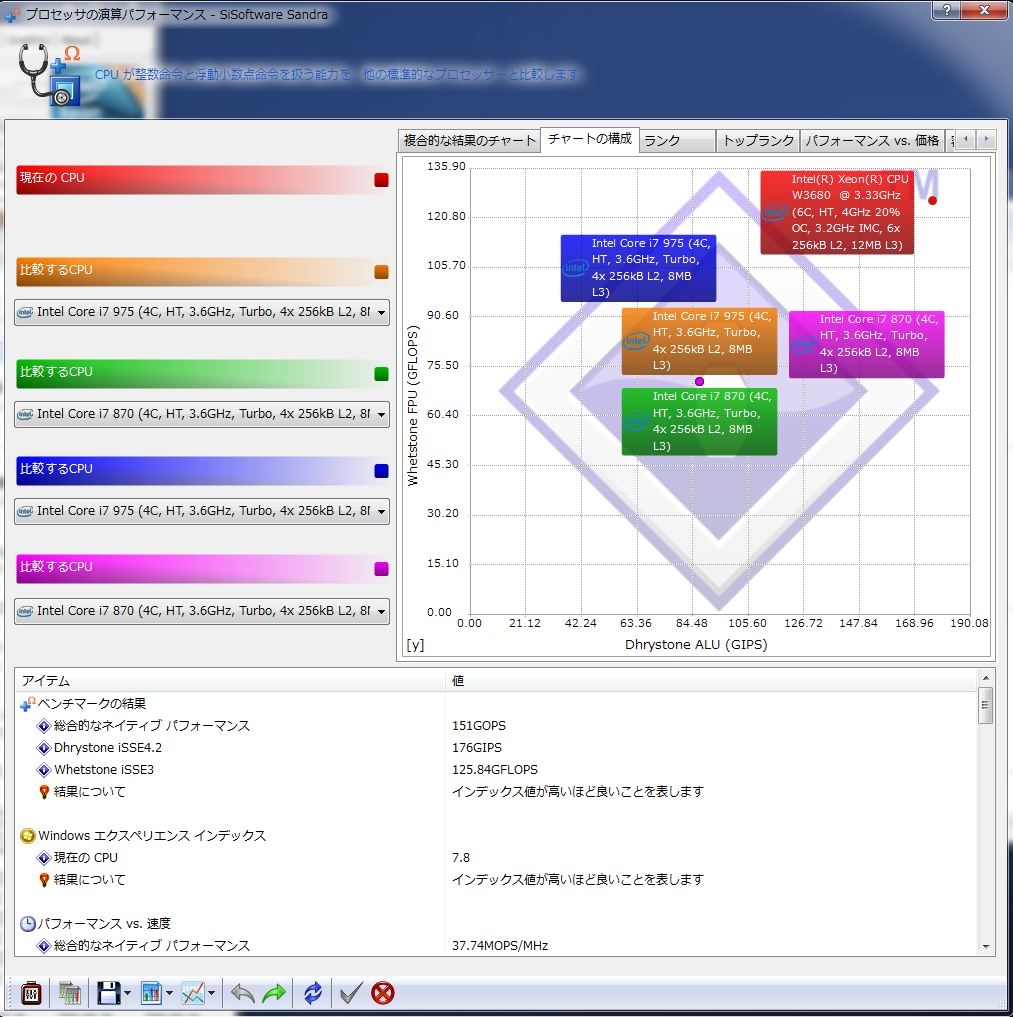
Task: Open the トップランク tab
Action: coord(758,141)
